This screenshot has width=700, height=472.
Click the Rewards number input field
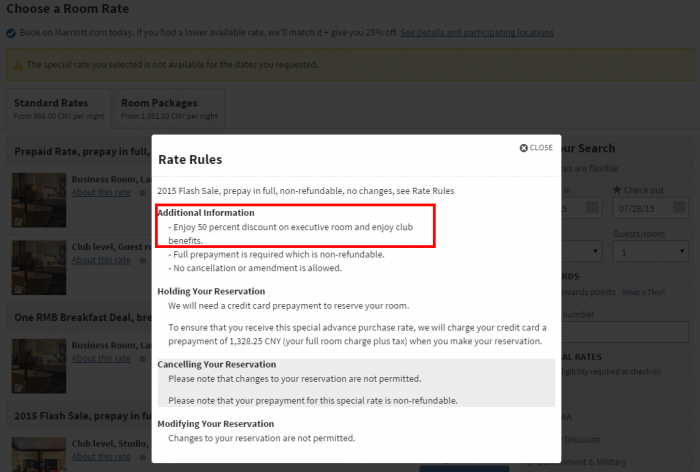pyautogui.click(x=625, y=332)
